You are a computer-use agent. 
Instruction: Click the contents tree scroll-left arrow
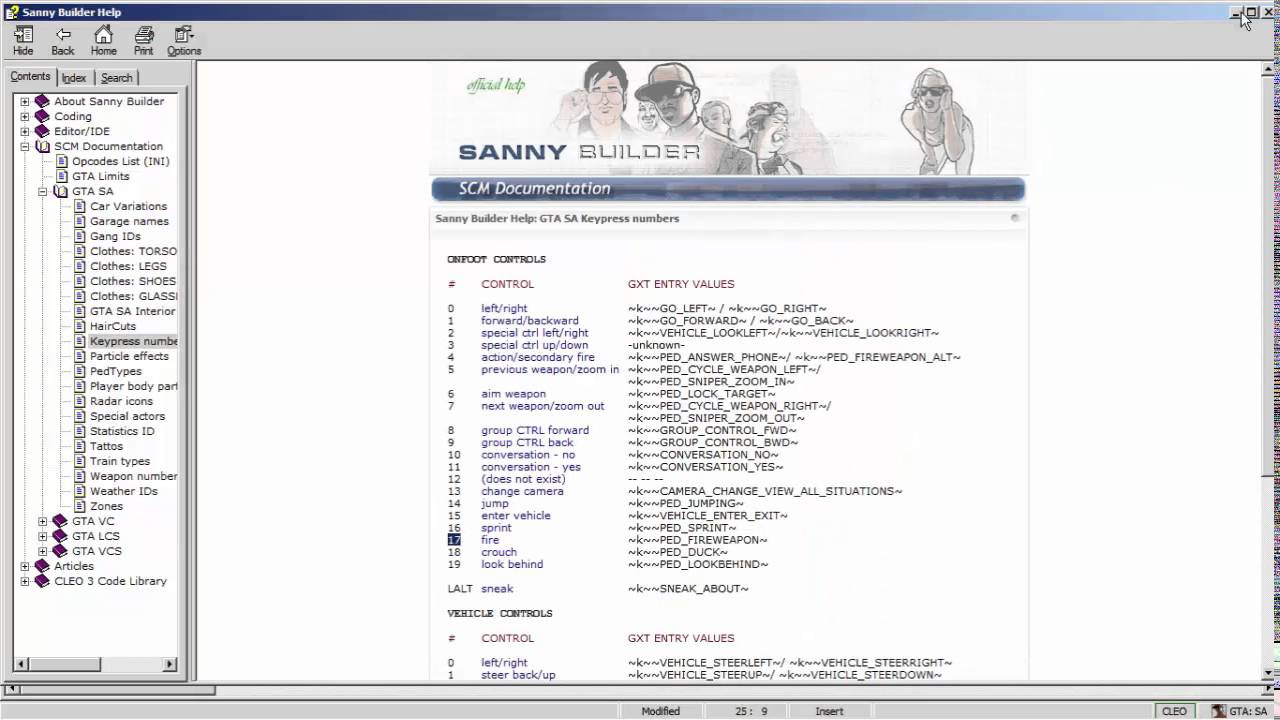[x=23, y=663]
